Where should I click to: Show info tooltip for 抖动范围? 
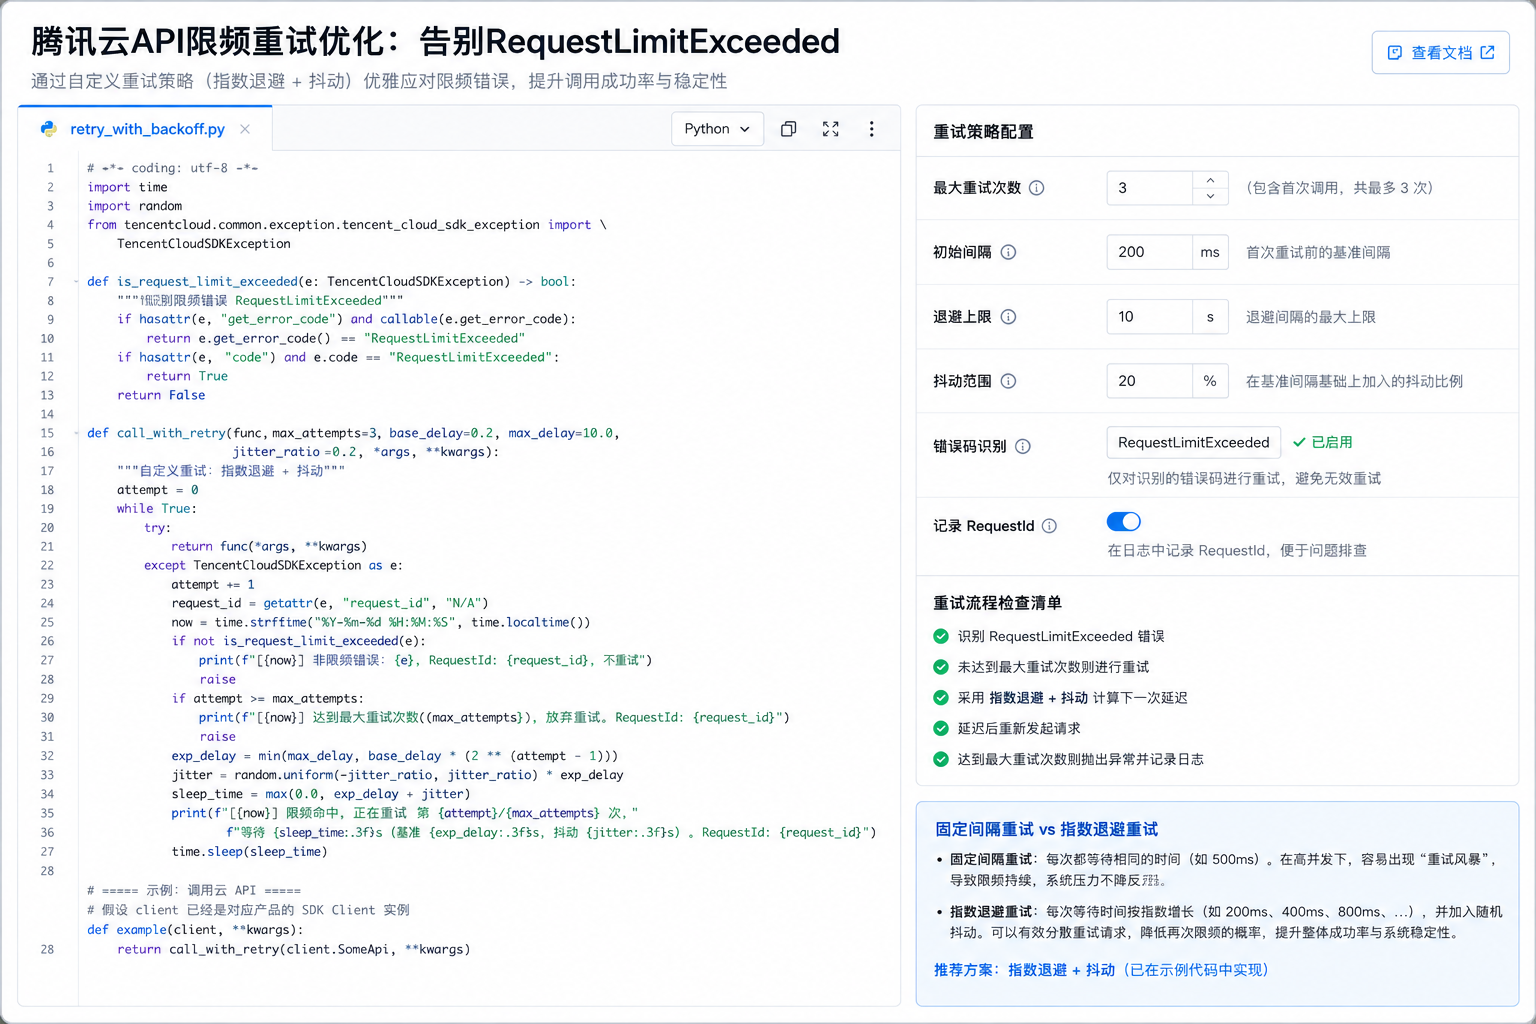1008,381
